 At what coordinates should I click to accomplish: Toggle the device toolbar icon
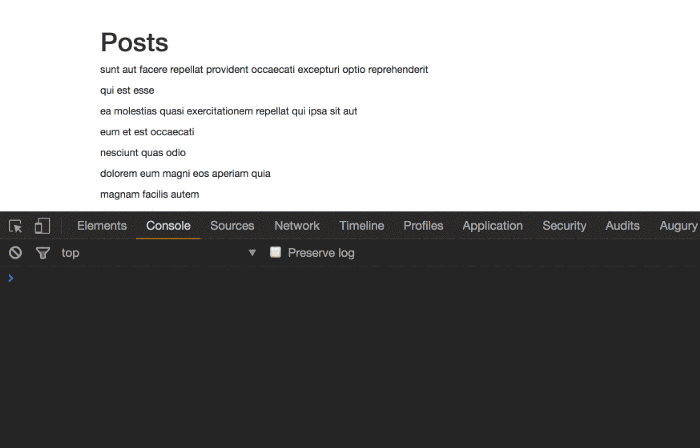point(42,226)
